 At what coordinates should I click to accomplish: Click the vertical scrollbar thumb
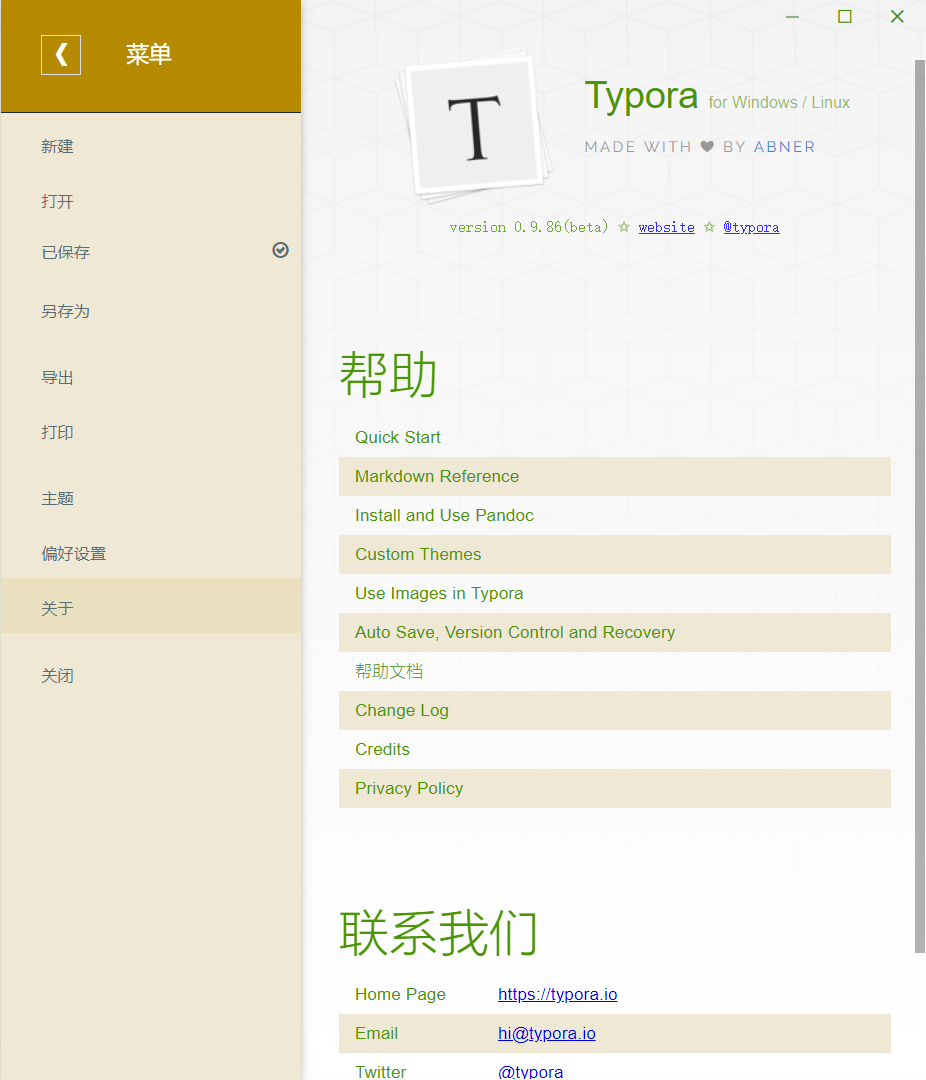coord(919,506)
